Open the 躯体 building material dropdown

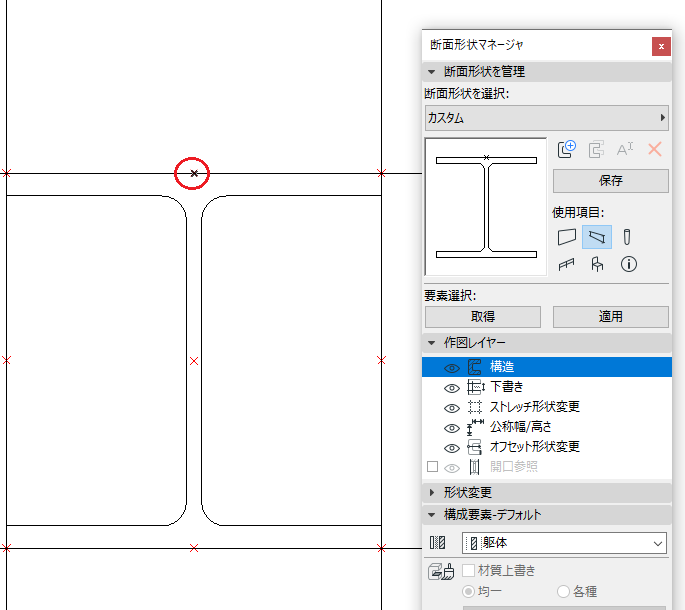[x=564, y=543]
